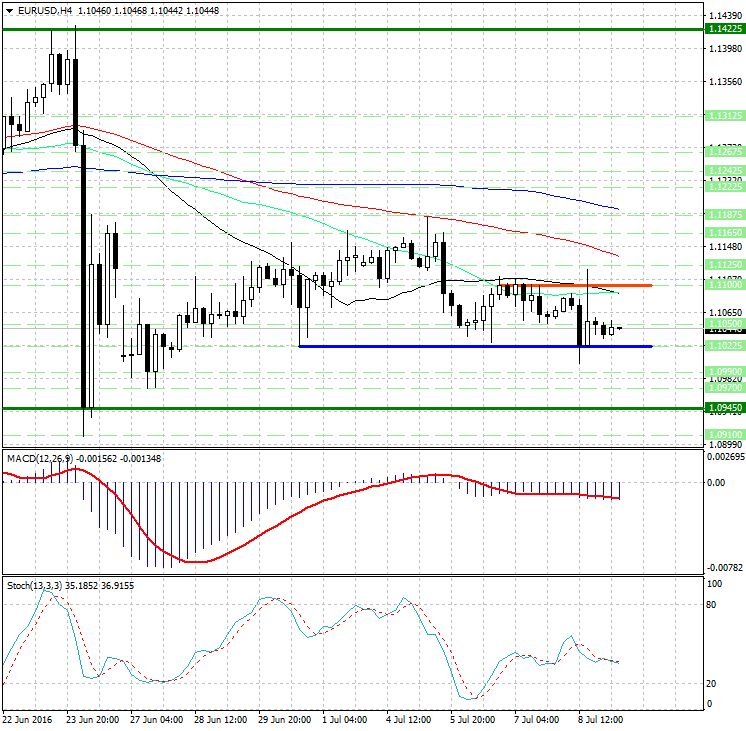Select the blue moving average line
This screenshot has height=731, width=746.
coord(333,183)
